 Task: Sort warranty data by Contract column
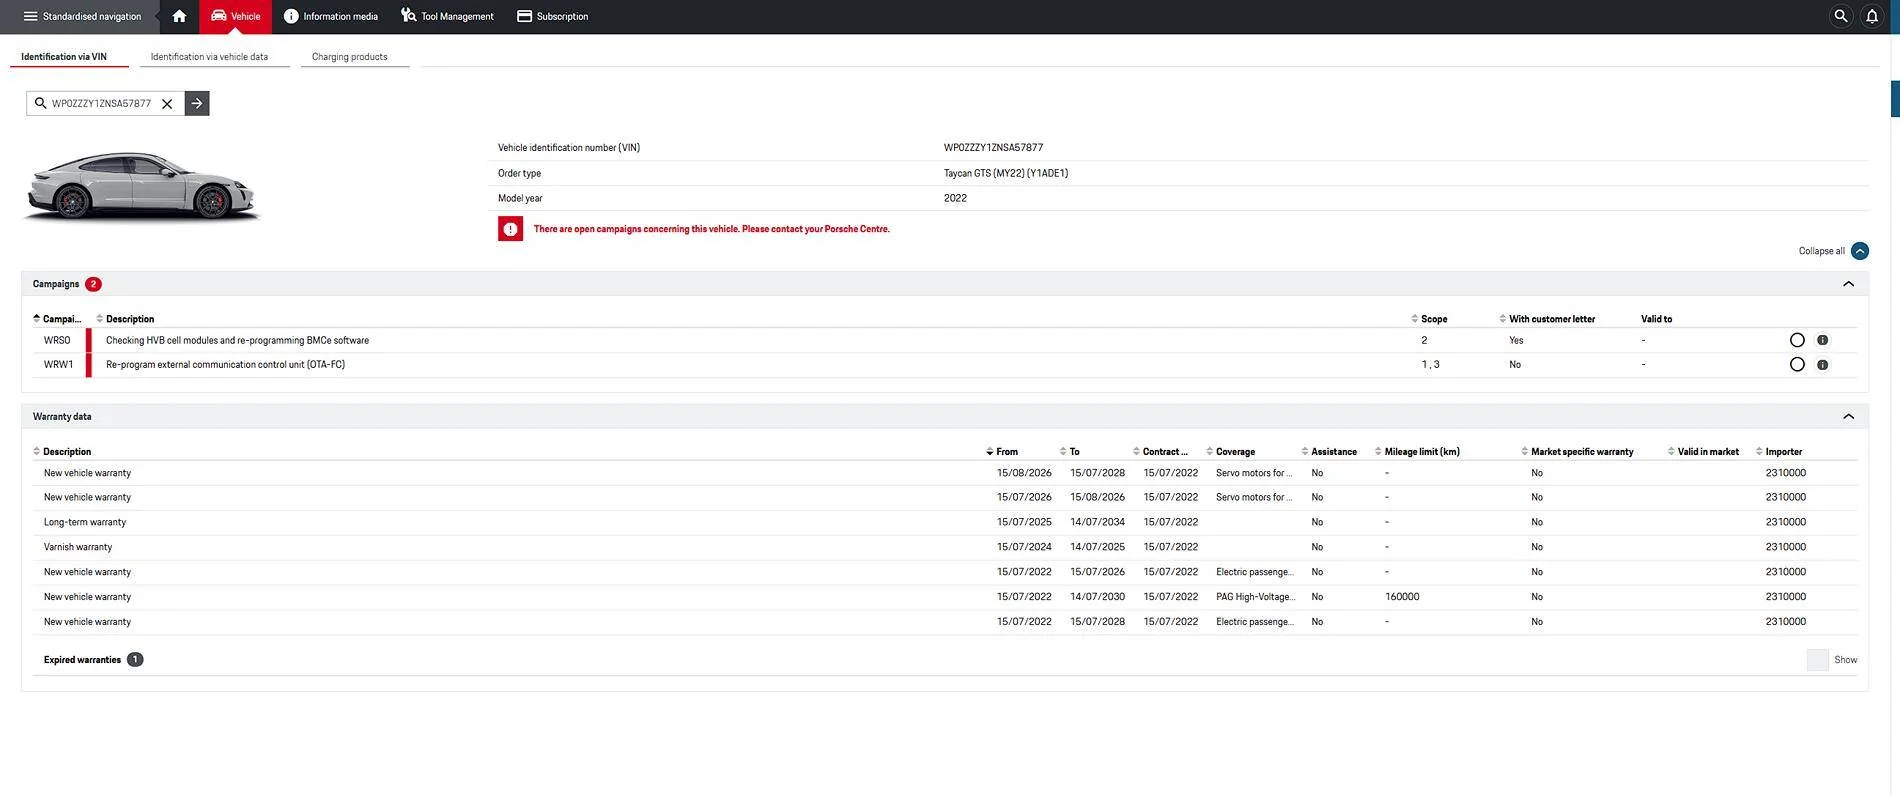(1160, 452)
